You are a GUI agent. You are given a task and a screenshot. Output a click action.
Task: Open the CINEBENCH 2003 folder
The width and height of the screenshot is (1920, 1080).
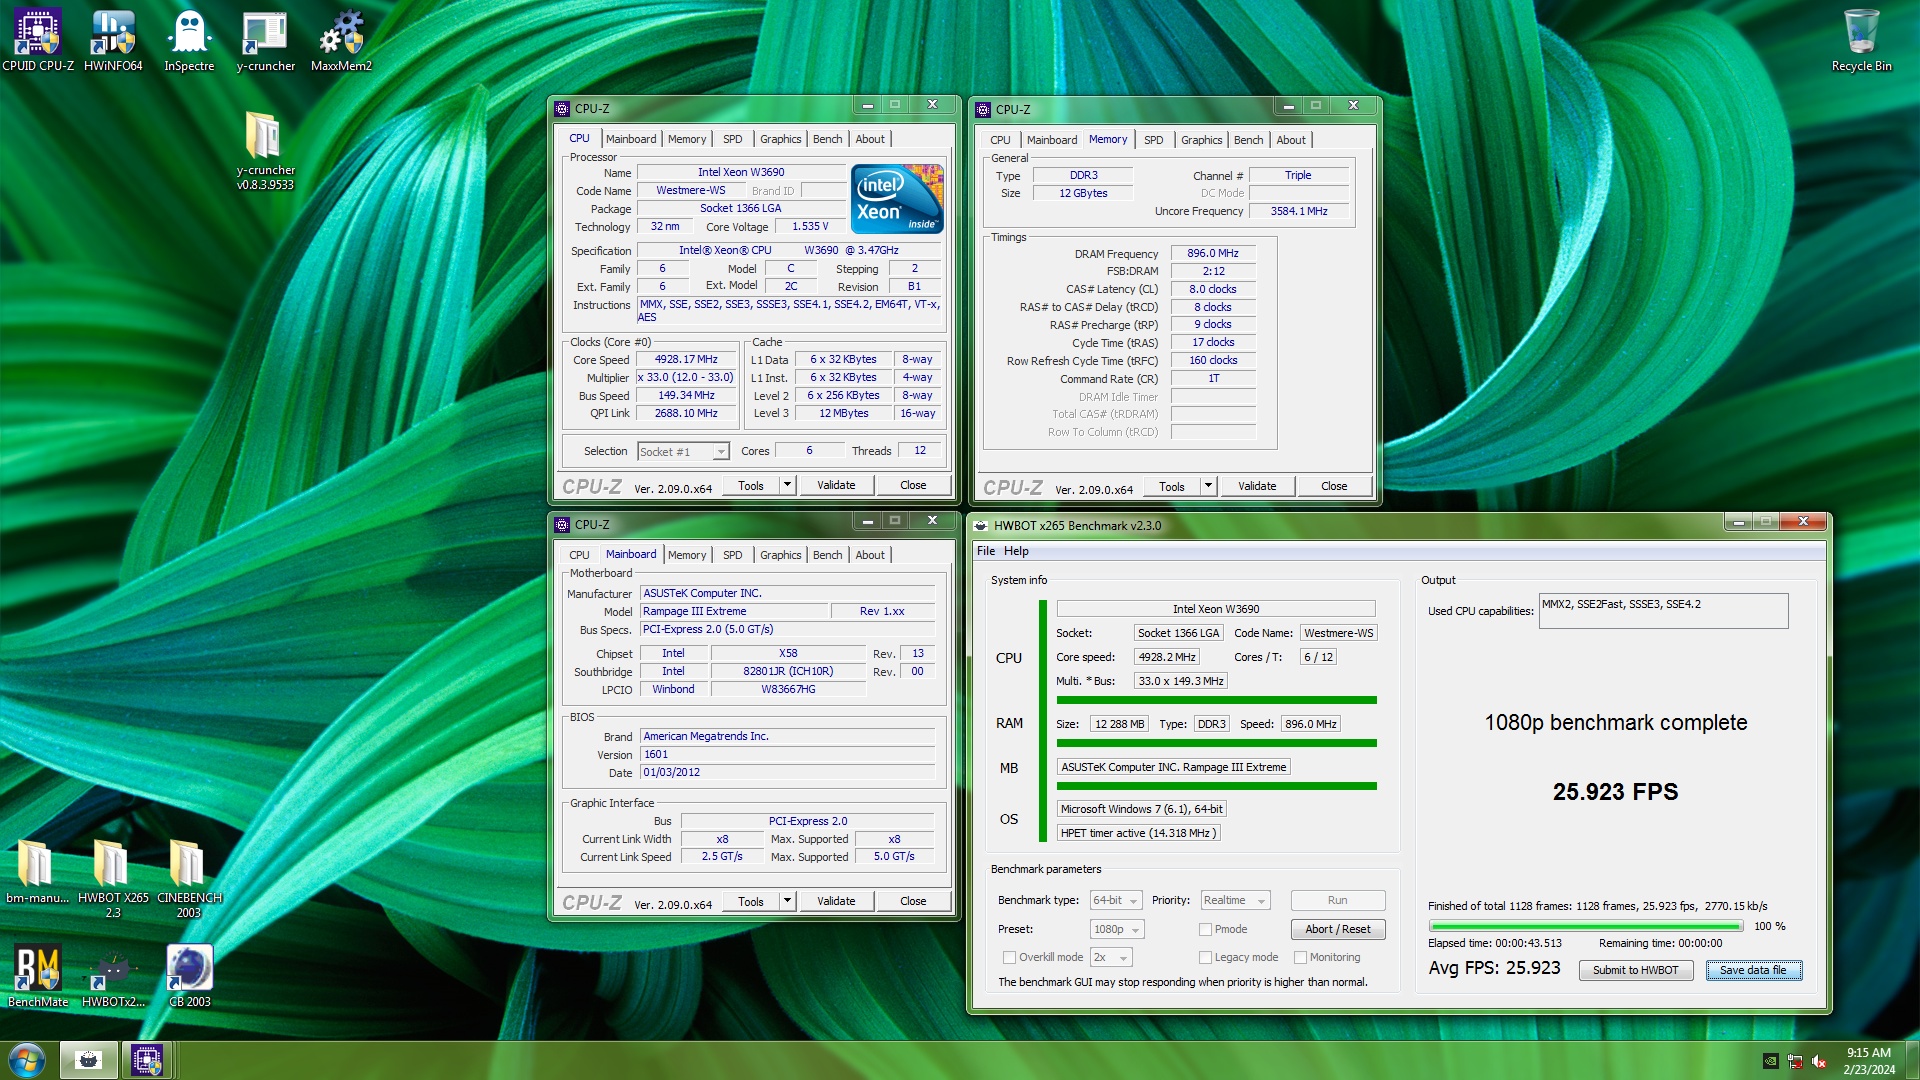point(189,879)
